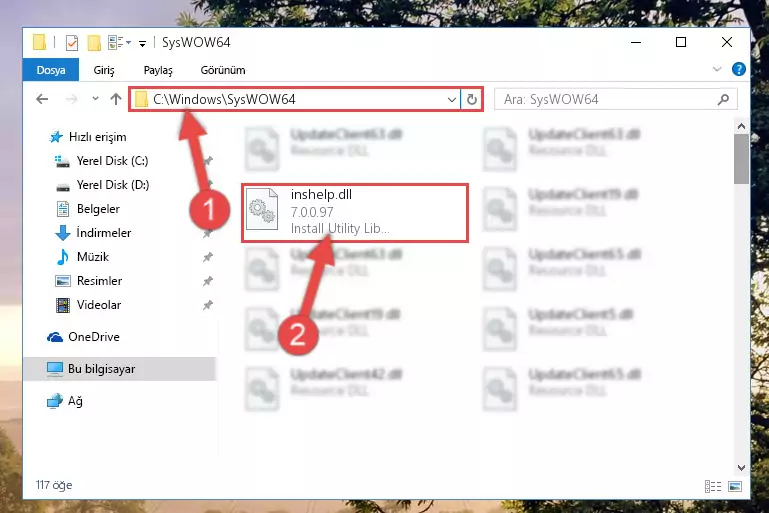Screen dimensions: 769x513
Task: Open the blue Help icon
Action: (738, 69)
